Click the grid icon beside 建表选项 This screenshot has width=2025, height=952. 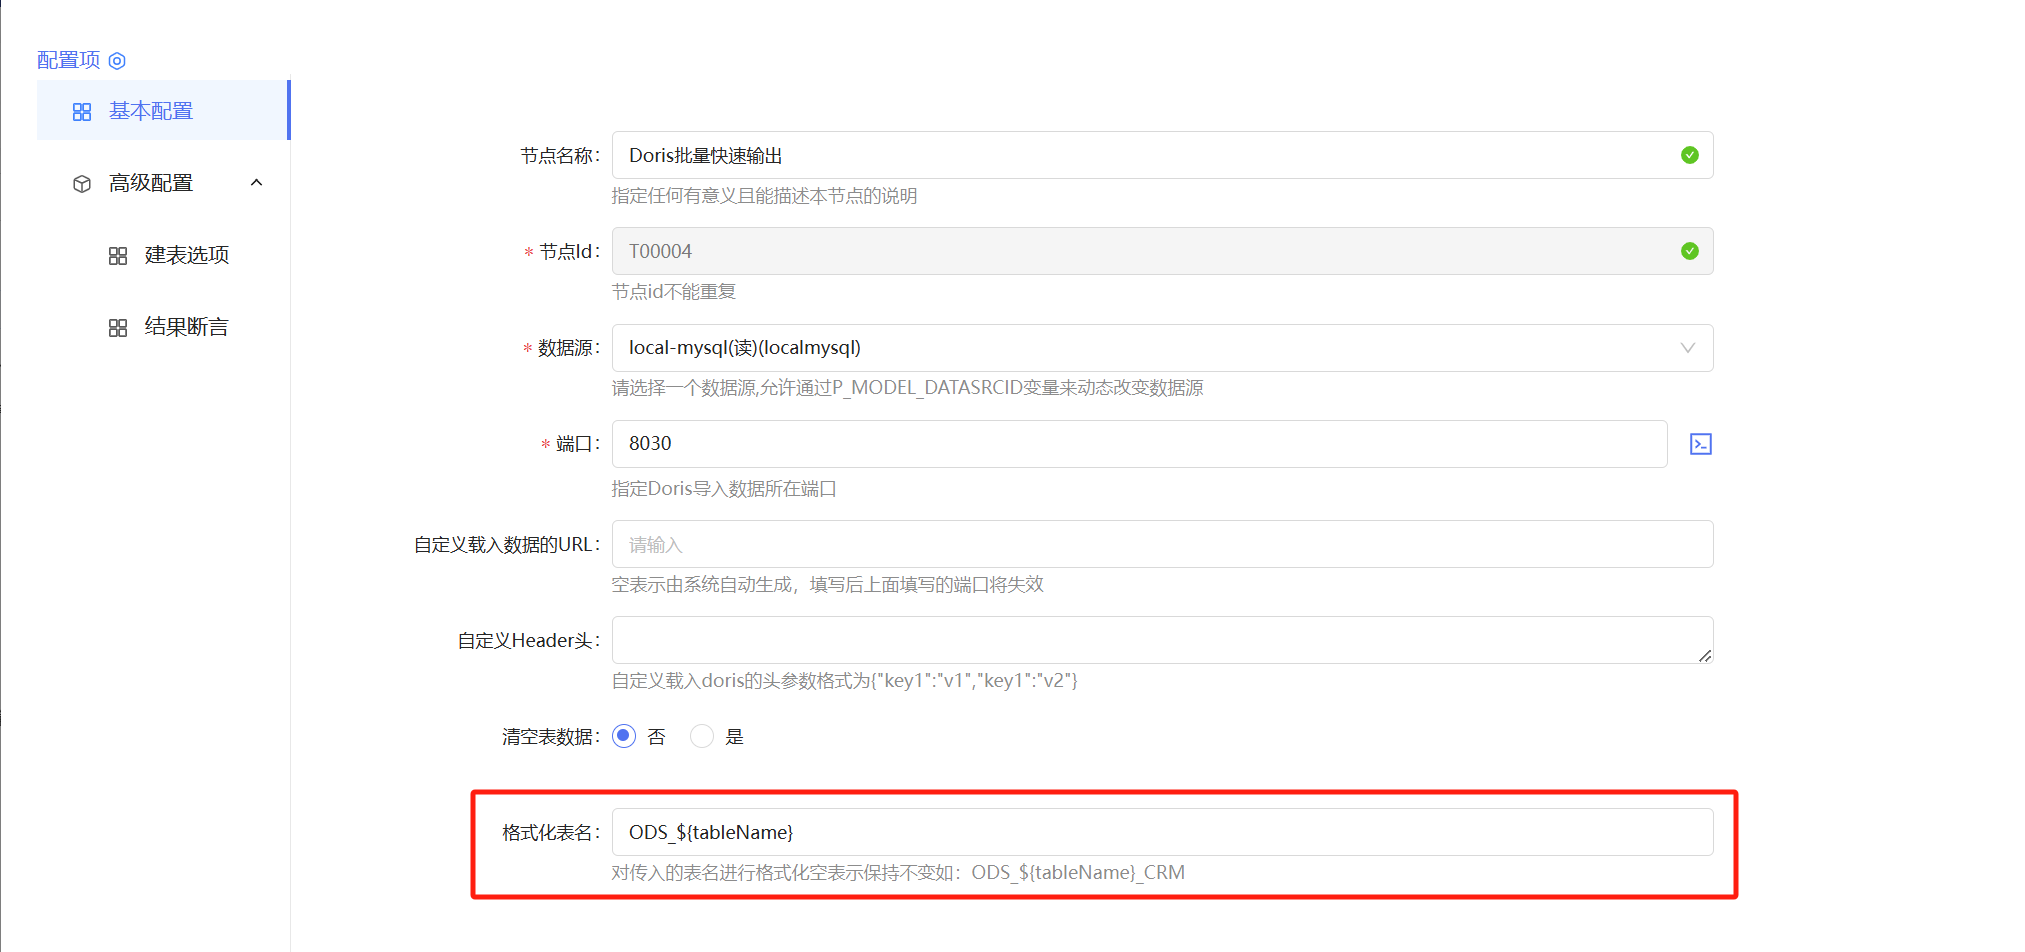(118, 256)
